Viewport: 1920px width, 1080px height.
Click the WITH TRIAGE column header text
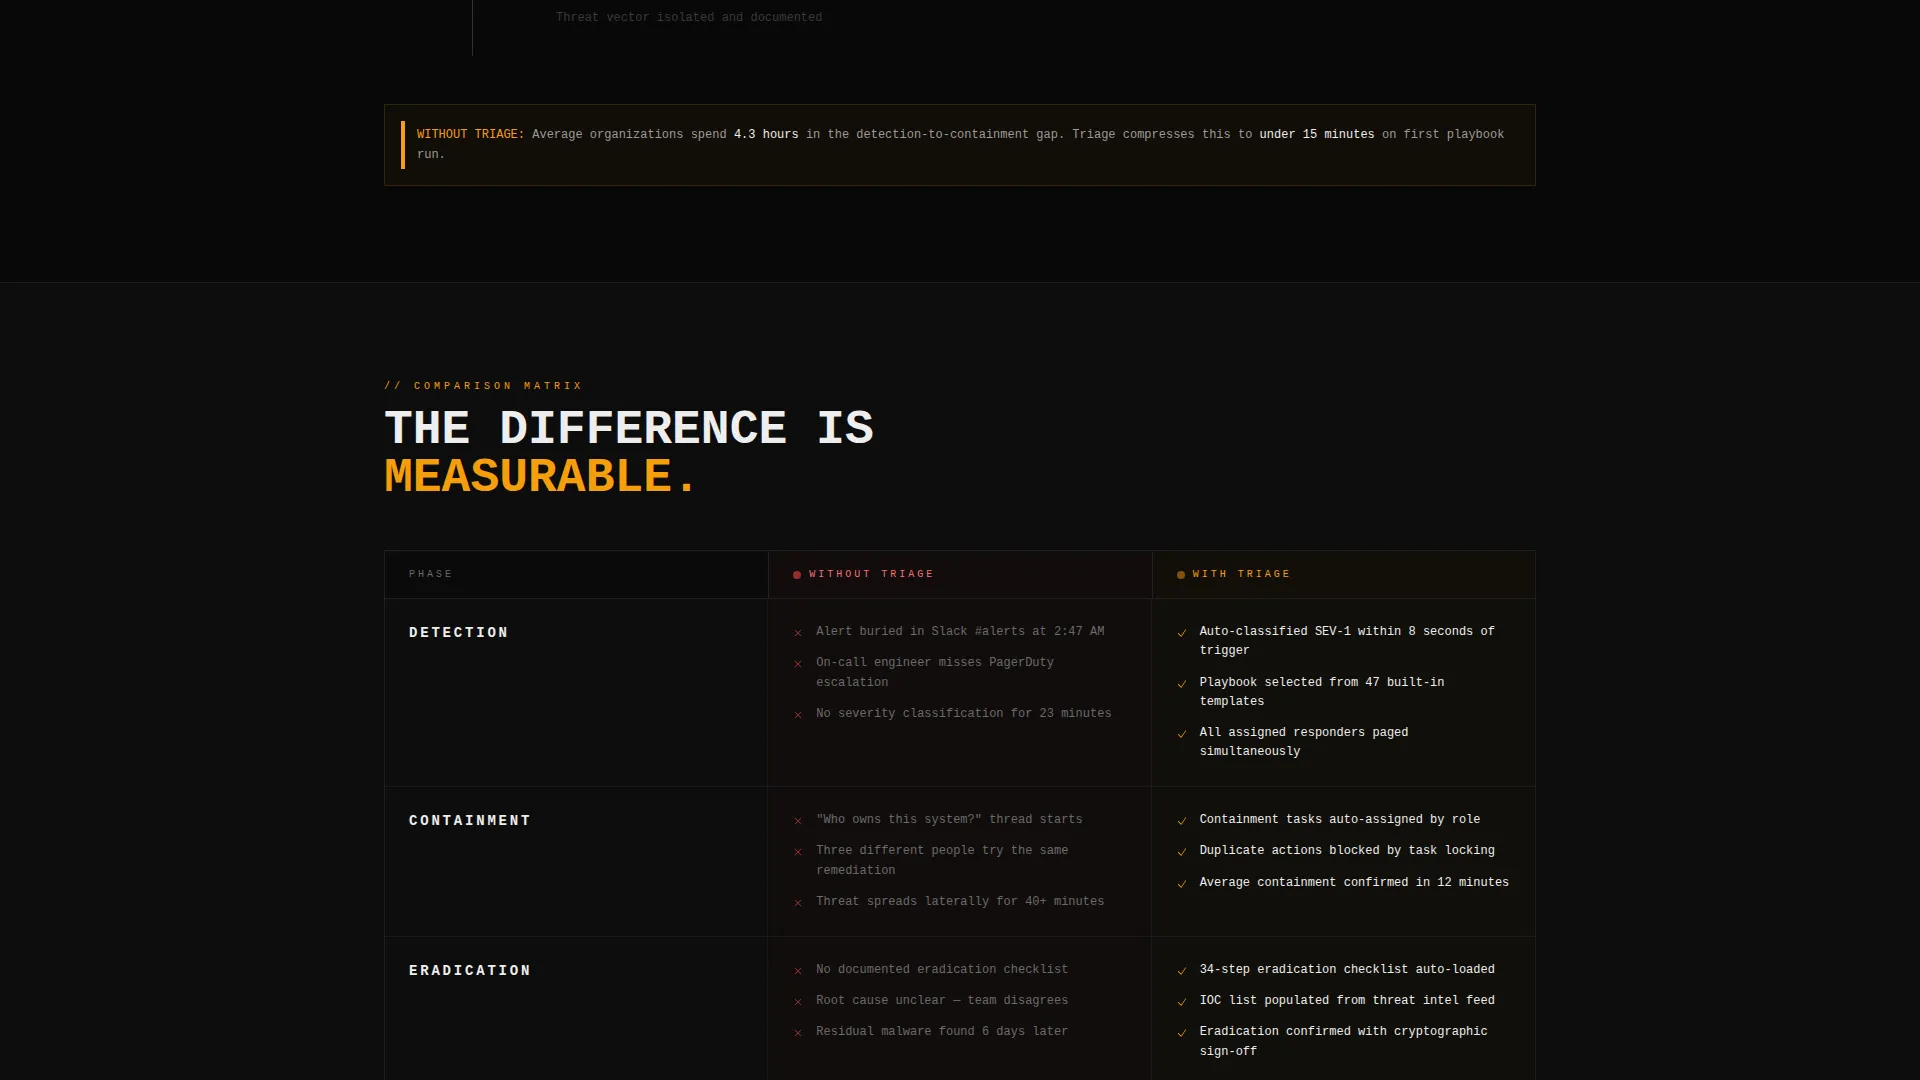[x=1241, y=574]
